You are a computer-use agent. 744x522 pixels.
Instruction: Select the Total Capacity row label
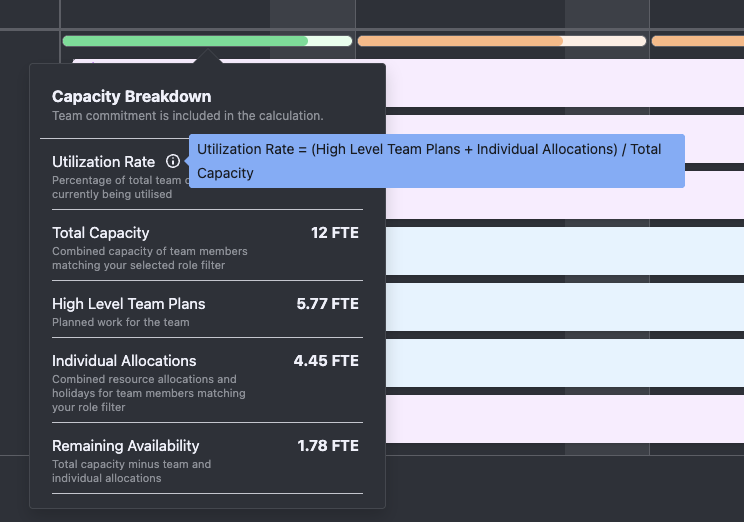click(x=100, y=233)
